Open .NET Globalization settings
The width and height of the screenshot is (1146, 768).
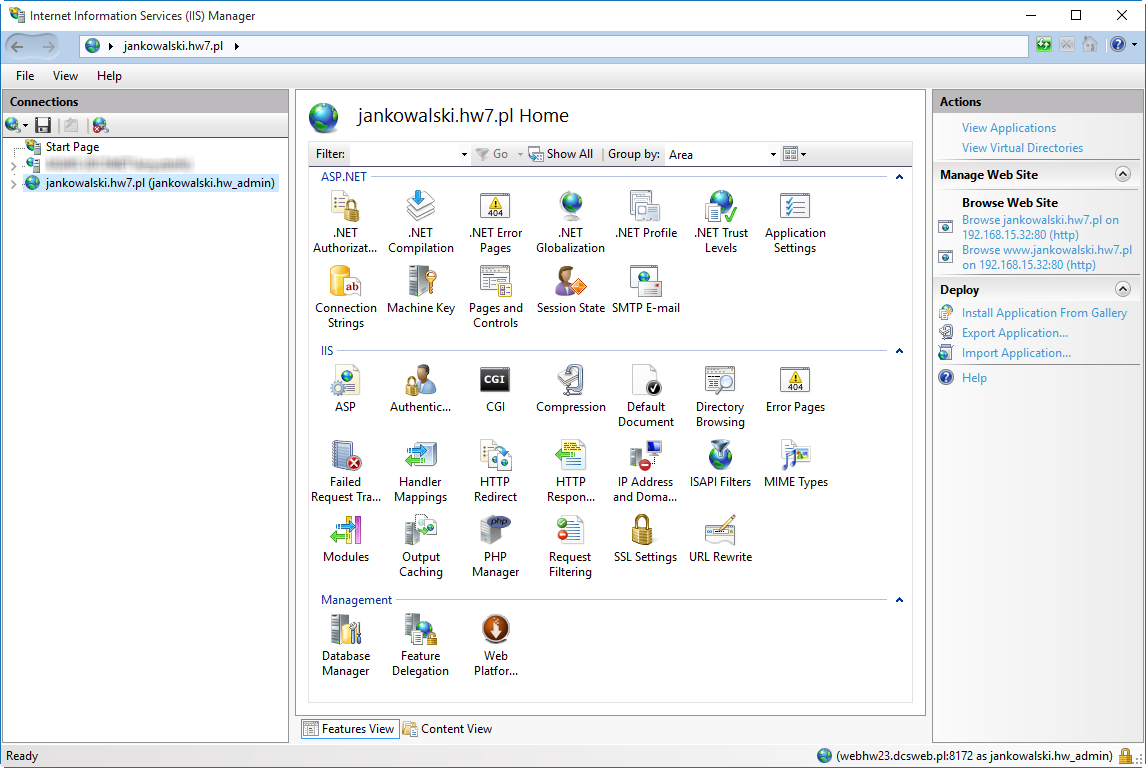[x=571, y=221]
